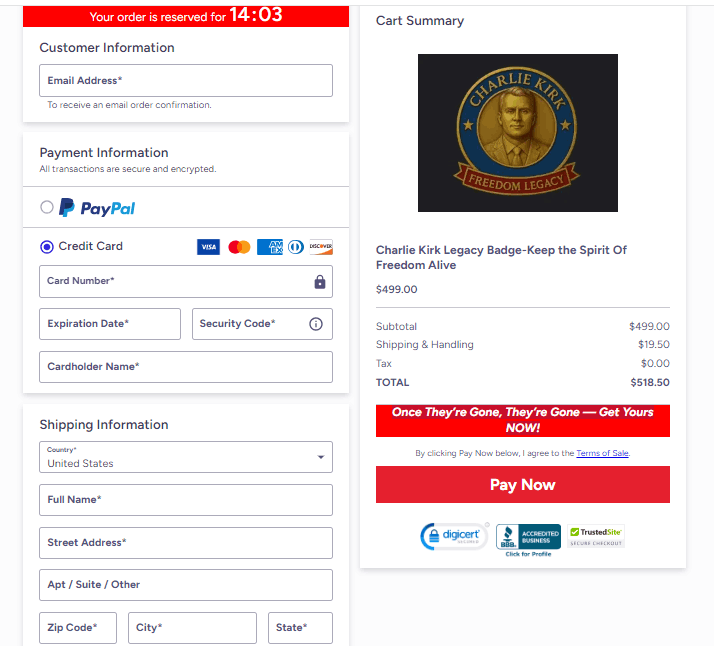Click the Discover card icon
Screen dimensions: 714x646
tap(321, 247)
